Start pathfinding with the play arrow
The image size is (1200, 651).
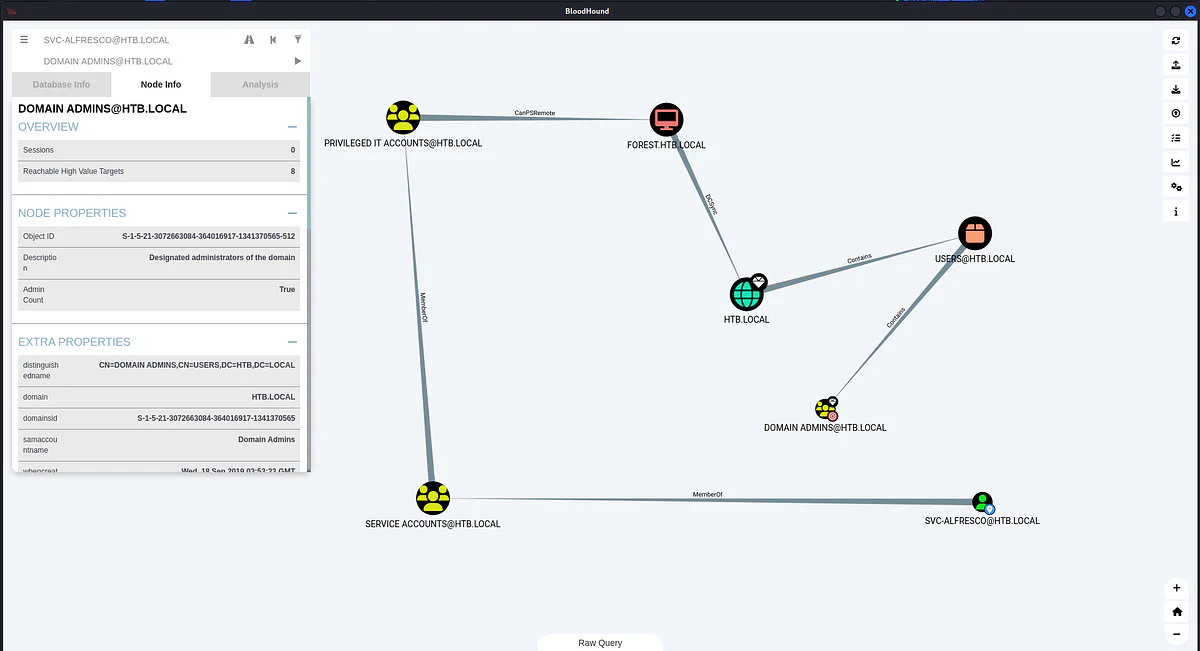(x=297, y=62)
